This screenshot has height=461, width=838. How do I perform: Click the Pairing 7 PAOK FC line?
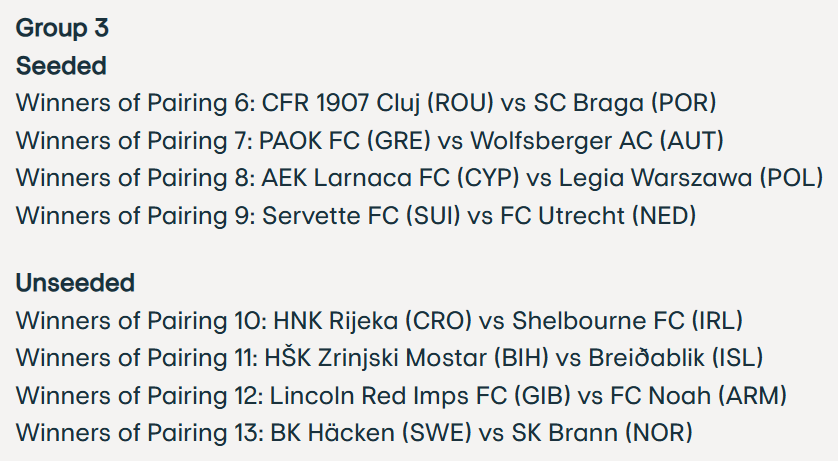[x=370, y=141]
